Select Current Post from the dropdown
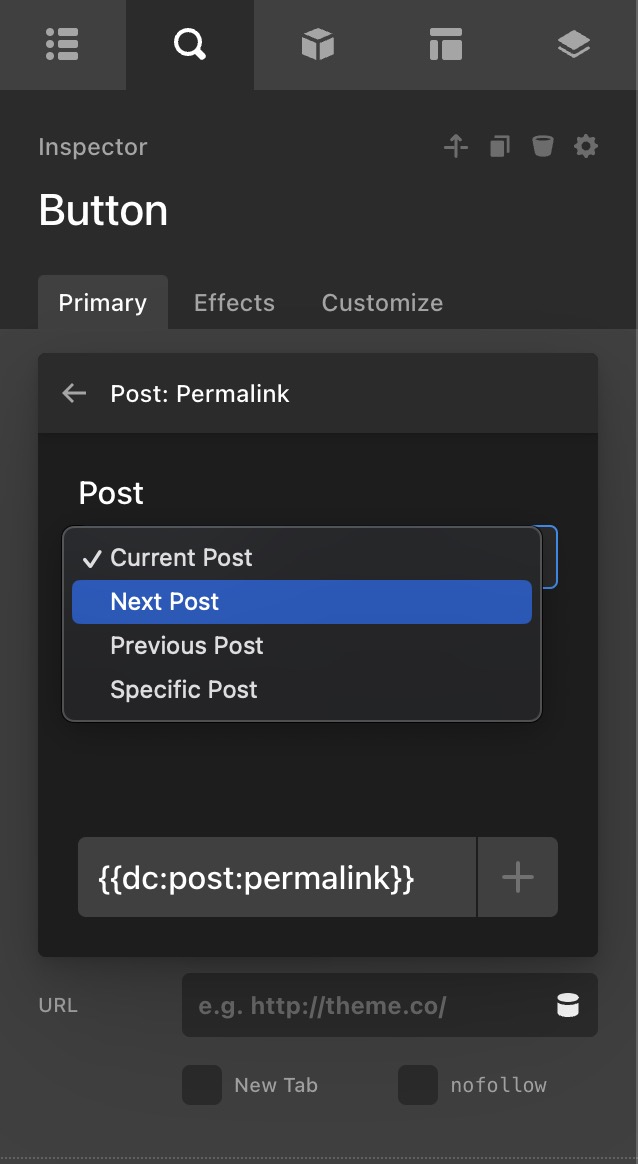Screen dimensions: 638x1164 [181, 558]
